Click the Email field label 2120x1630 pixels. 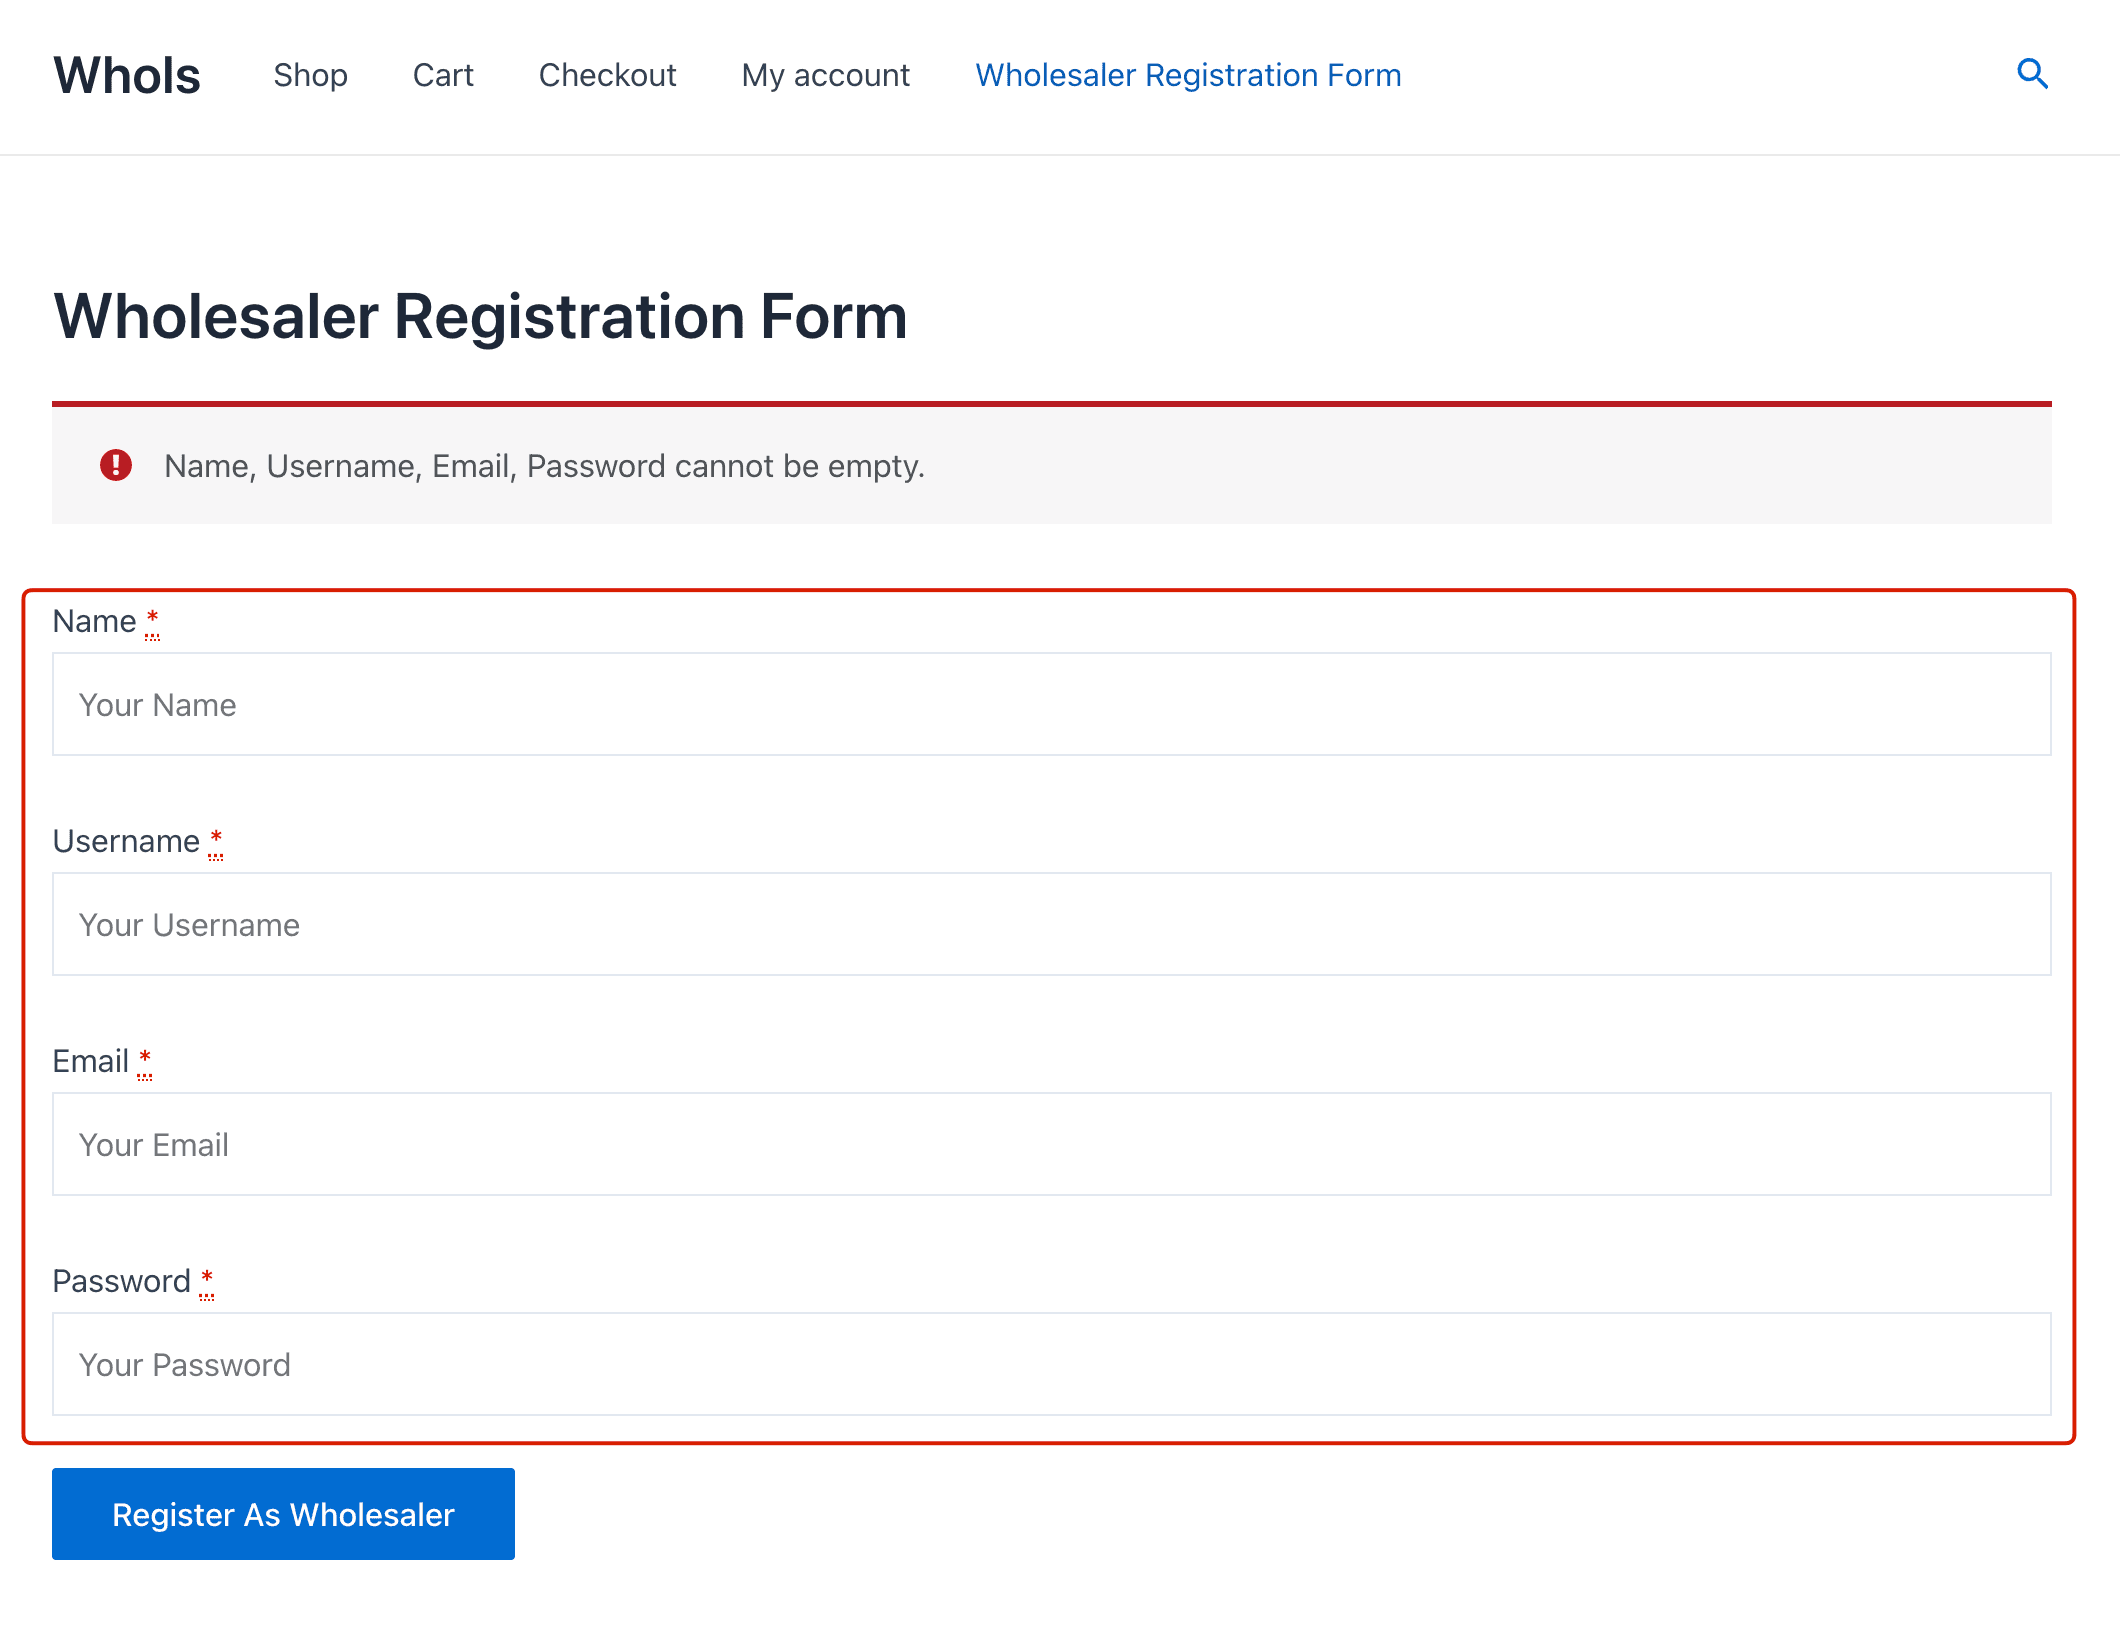pyautogui.click(x=90, y=1061)
